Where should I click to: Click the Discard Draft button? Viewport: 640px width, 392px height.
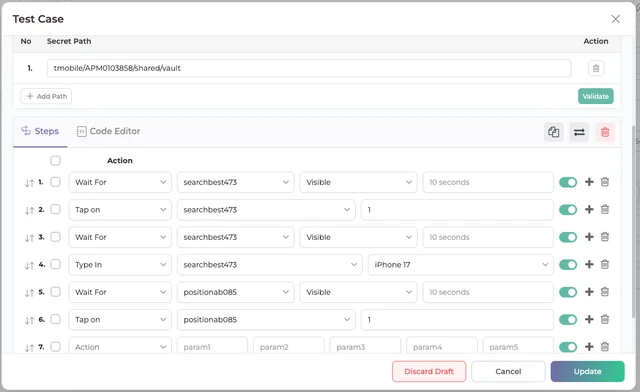[429, 371]
